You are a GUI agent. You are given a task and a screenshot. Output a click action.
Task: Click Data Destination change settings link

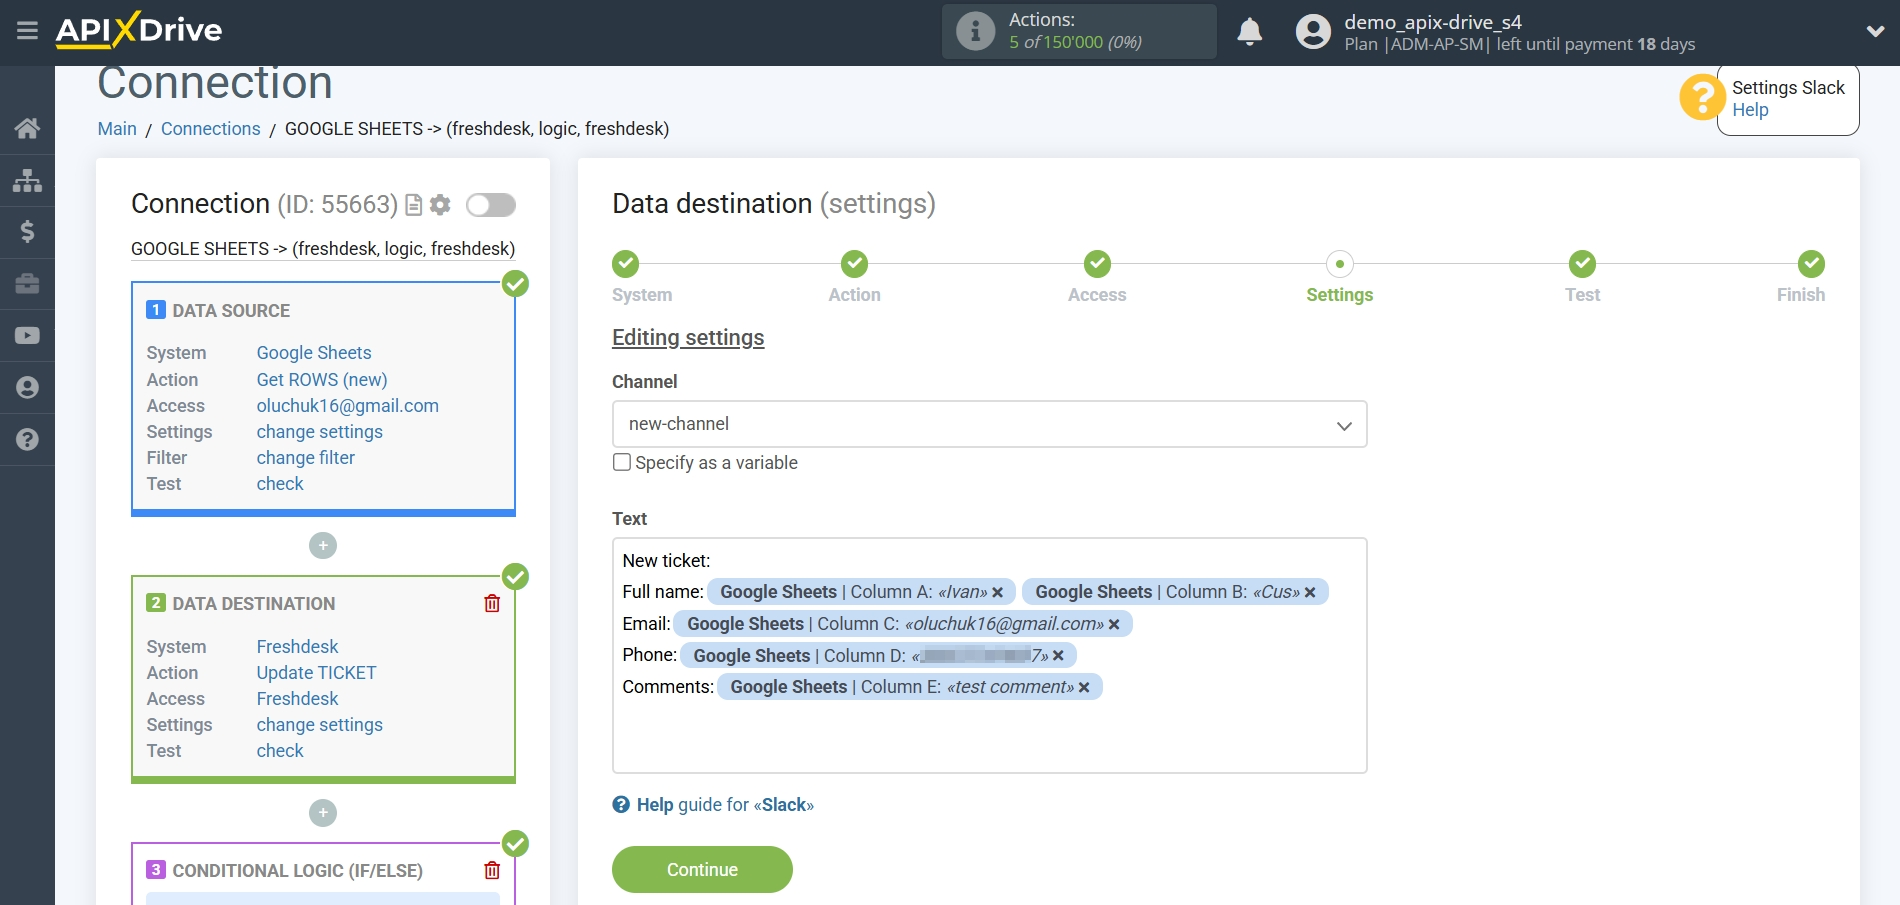[320, 725]
